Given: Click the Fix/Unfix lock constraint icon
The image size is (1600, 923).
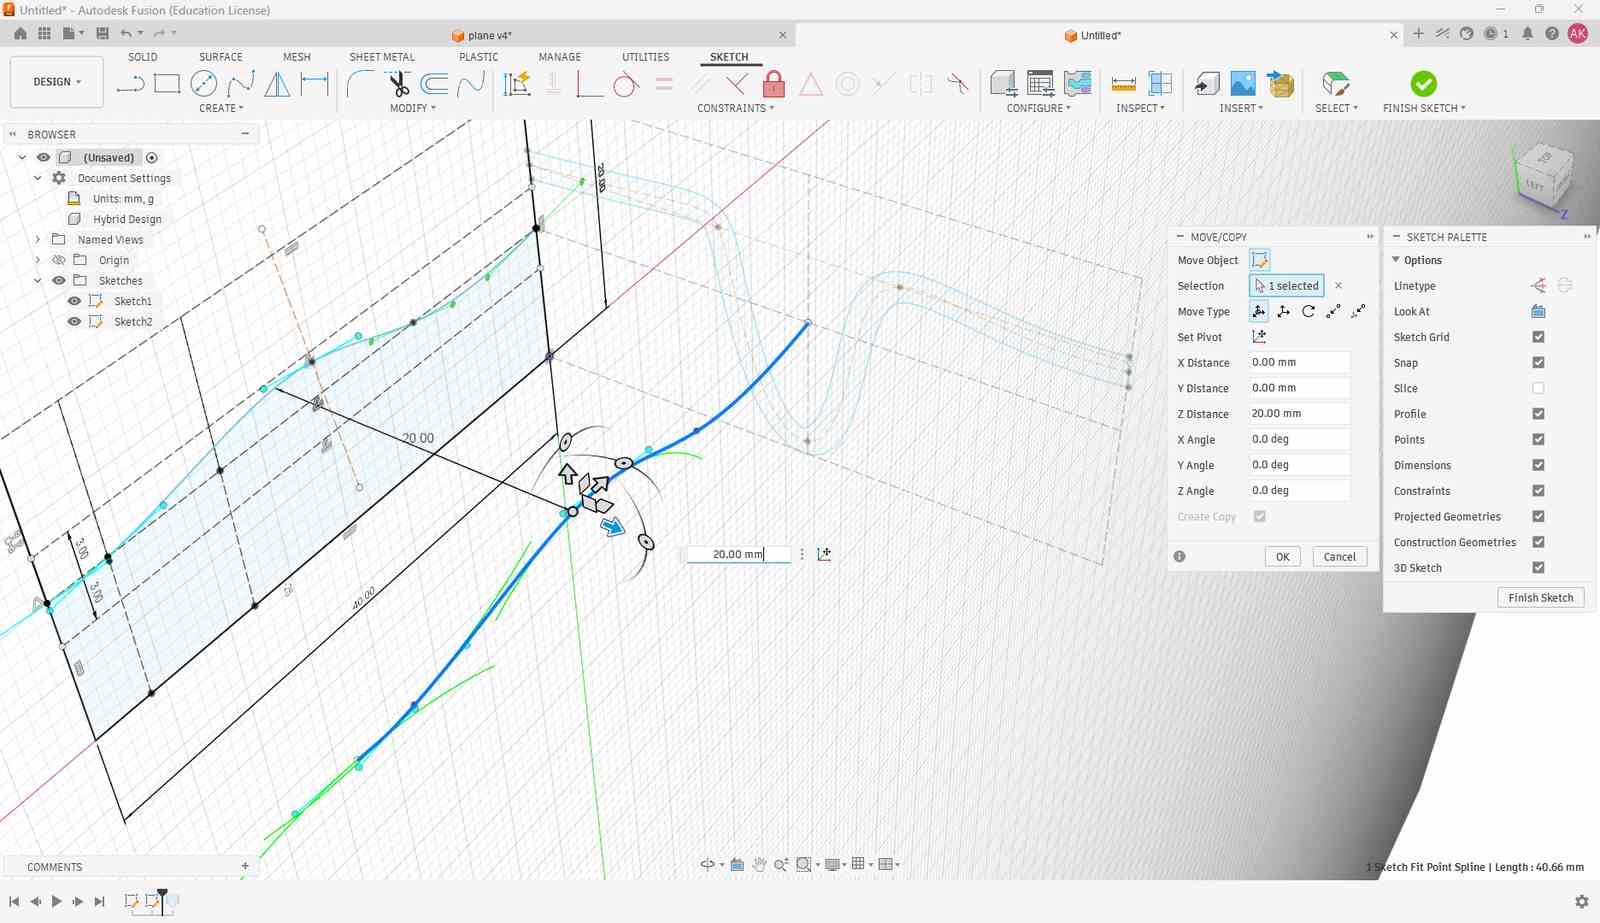Looking at the screenshot, I should point(774,84).
